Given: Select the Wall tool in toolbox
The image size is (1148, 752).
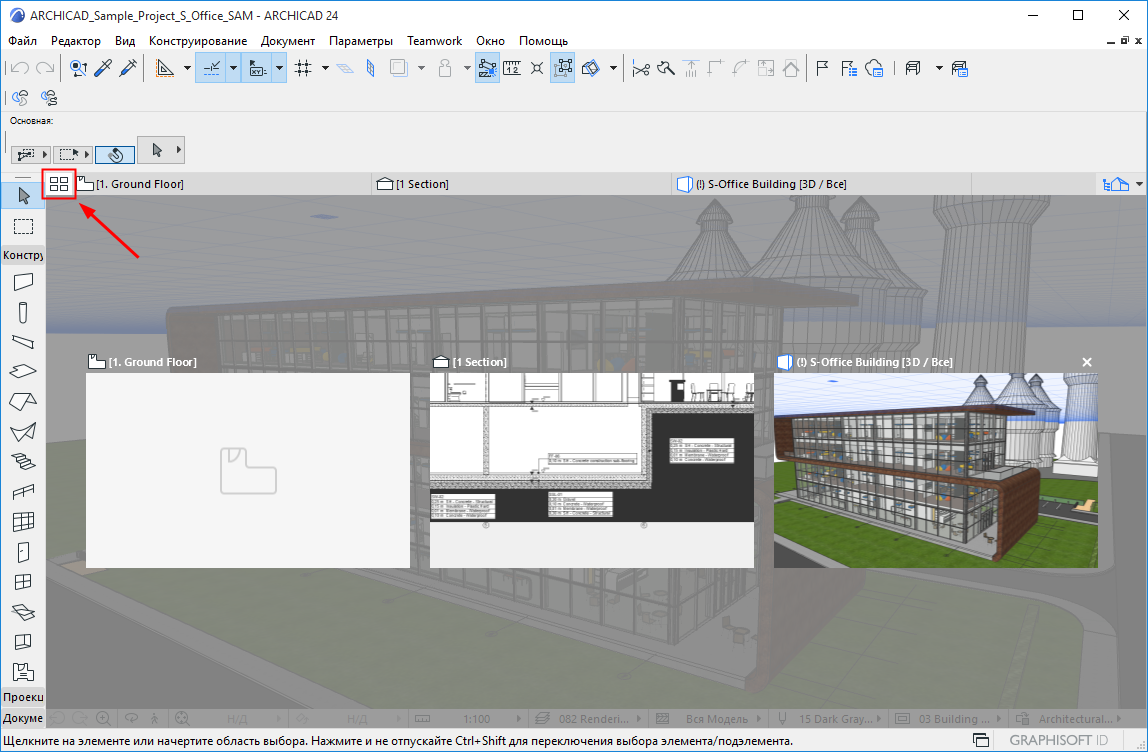Looking at the screenshot, I should point(23,283).
